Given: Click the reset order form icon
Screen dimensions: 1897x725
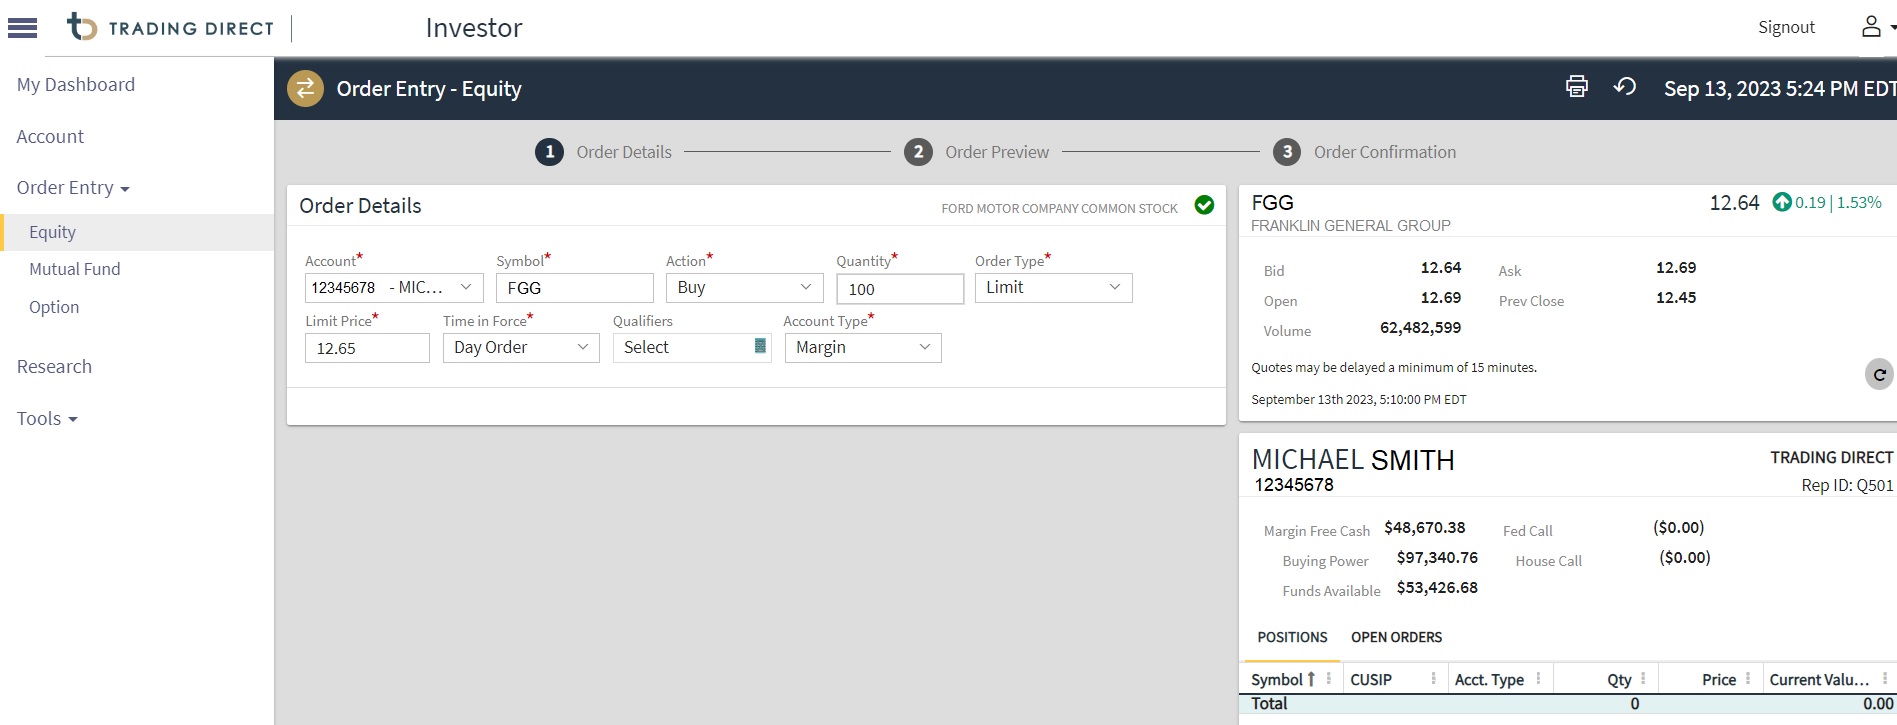Looking at the screenshot, I should 1624,87.
